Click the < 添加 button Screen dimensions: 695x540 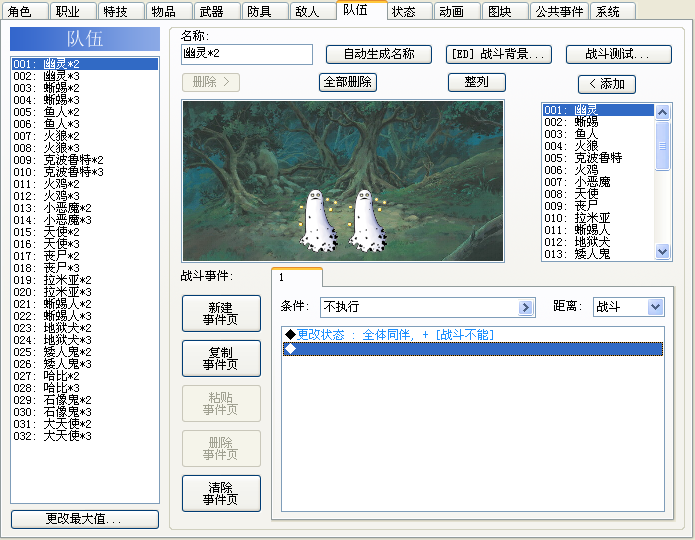tap(607, 84)
